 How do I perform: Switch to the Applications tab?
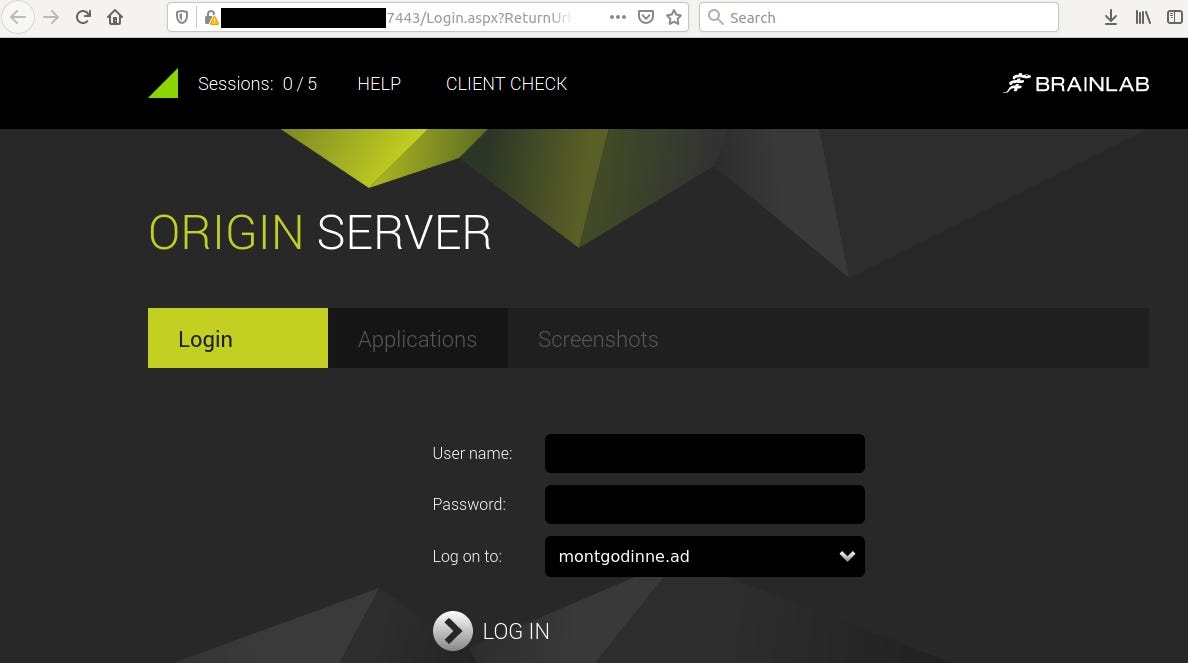pos(417,338)
